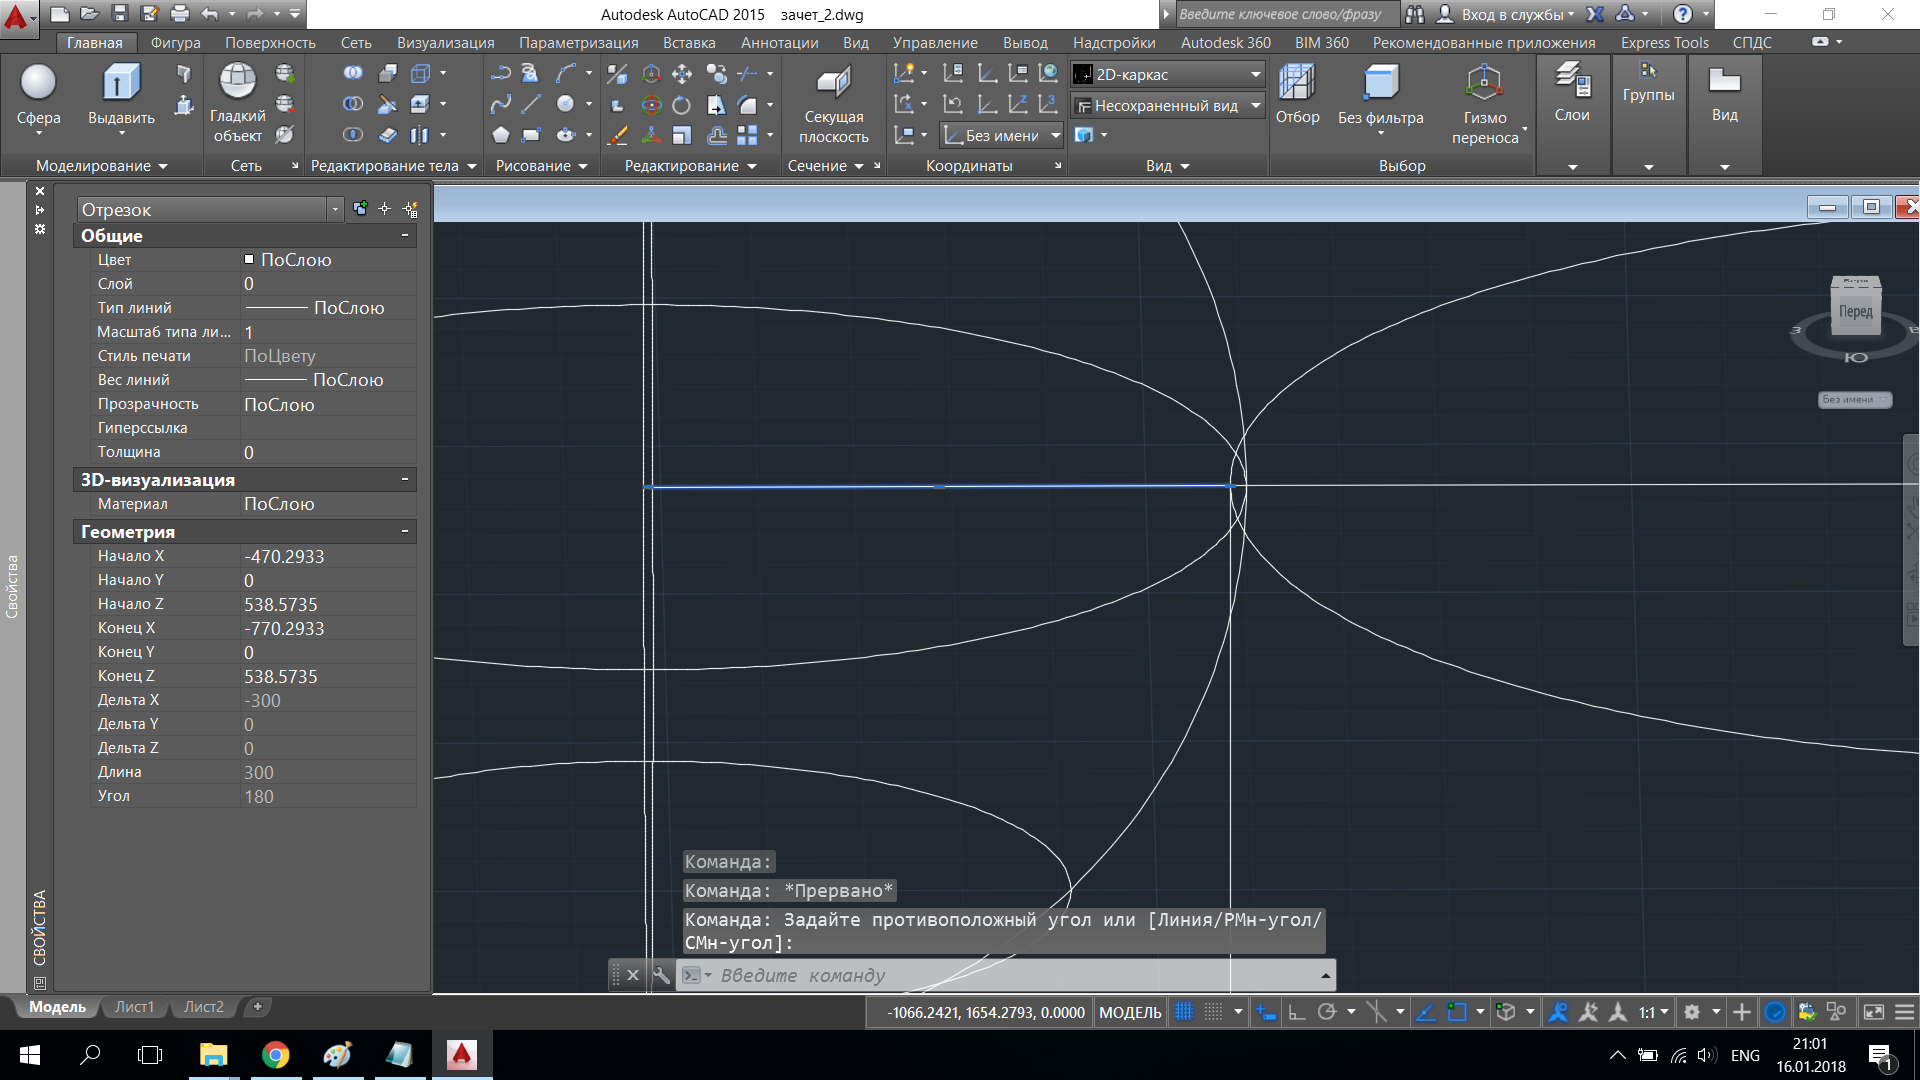Toggle annotation visibility in status bar

1558,1012
